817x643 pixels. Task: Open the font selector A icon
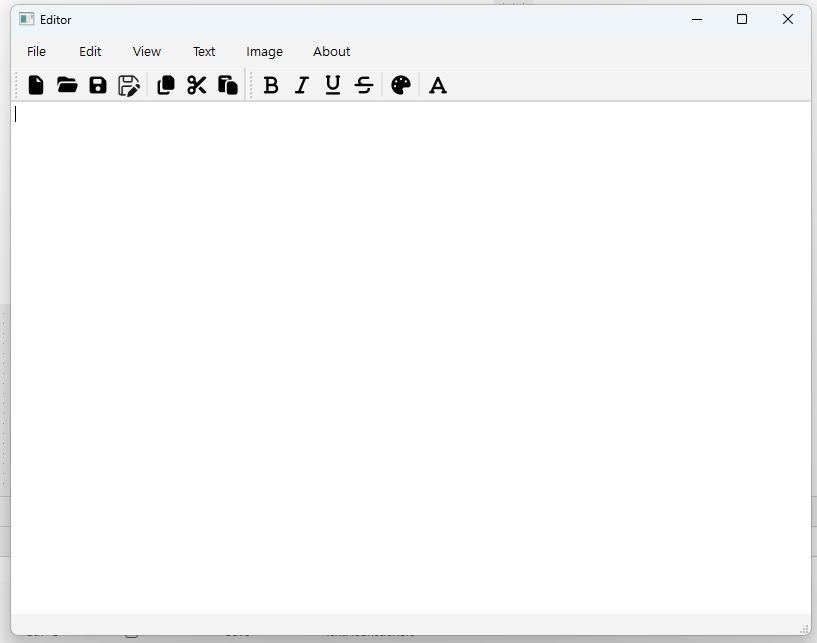point(438,86)
